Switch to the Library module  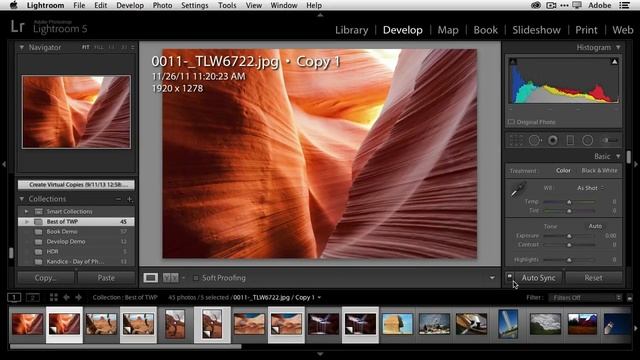coord(351,30)
